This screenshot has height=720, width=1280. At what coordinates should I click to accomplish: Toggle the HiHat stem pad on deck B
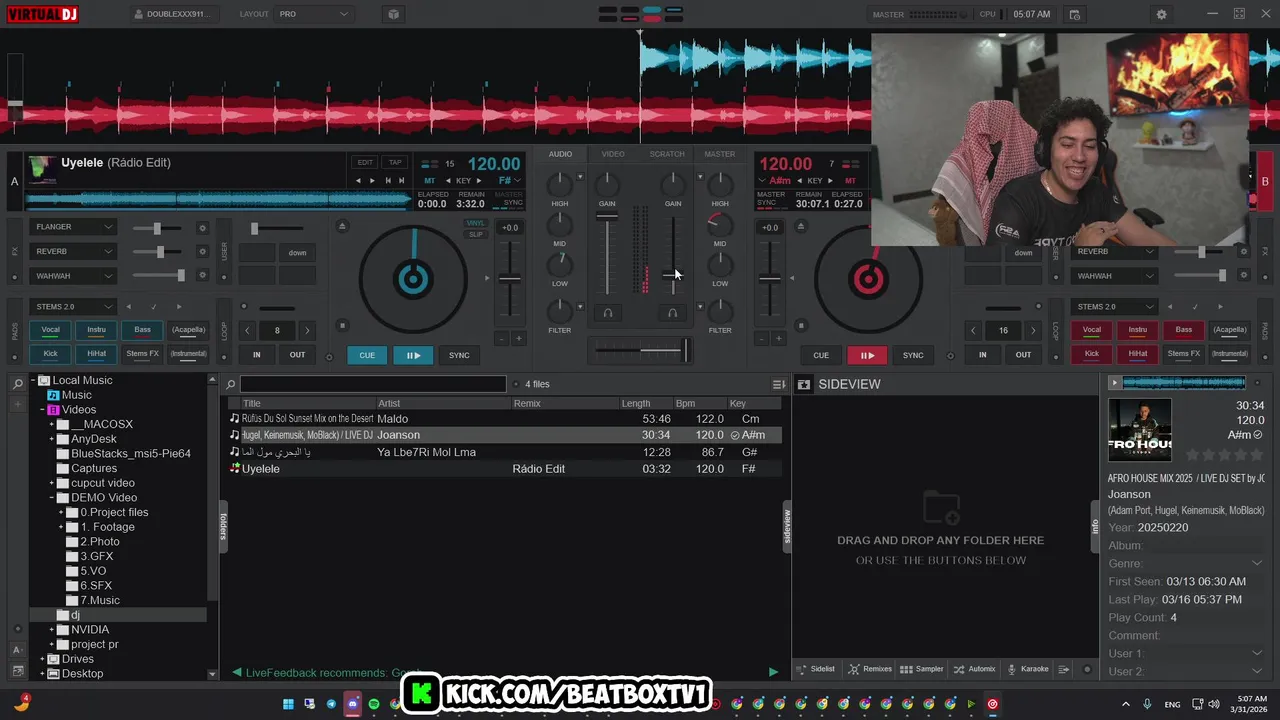(x=1137, y=353)
